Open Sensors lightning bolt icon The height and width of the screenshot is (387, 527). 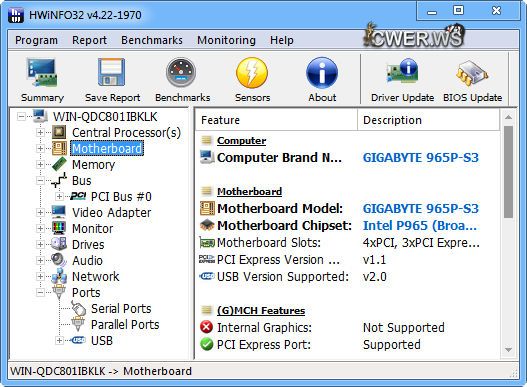(x=252, y=73)
